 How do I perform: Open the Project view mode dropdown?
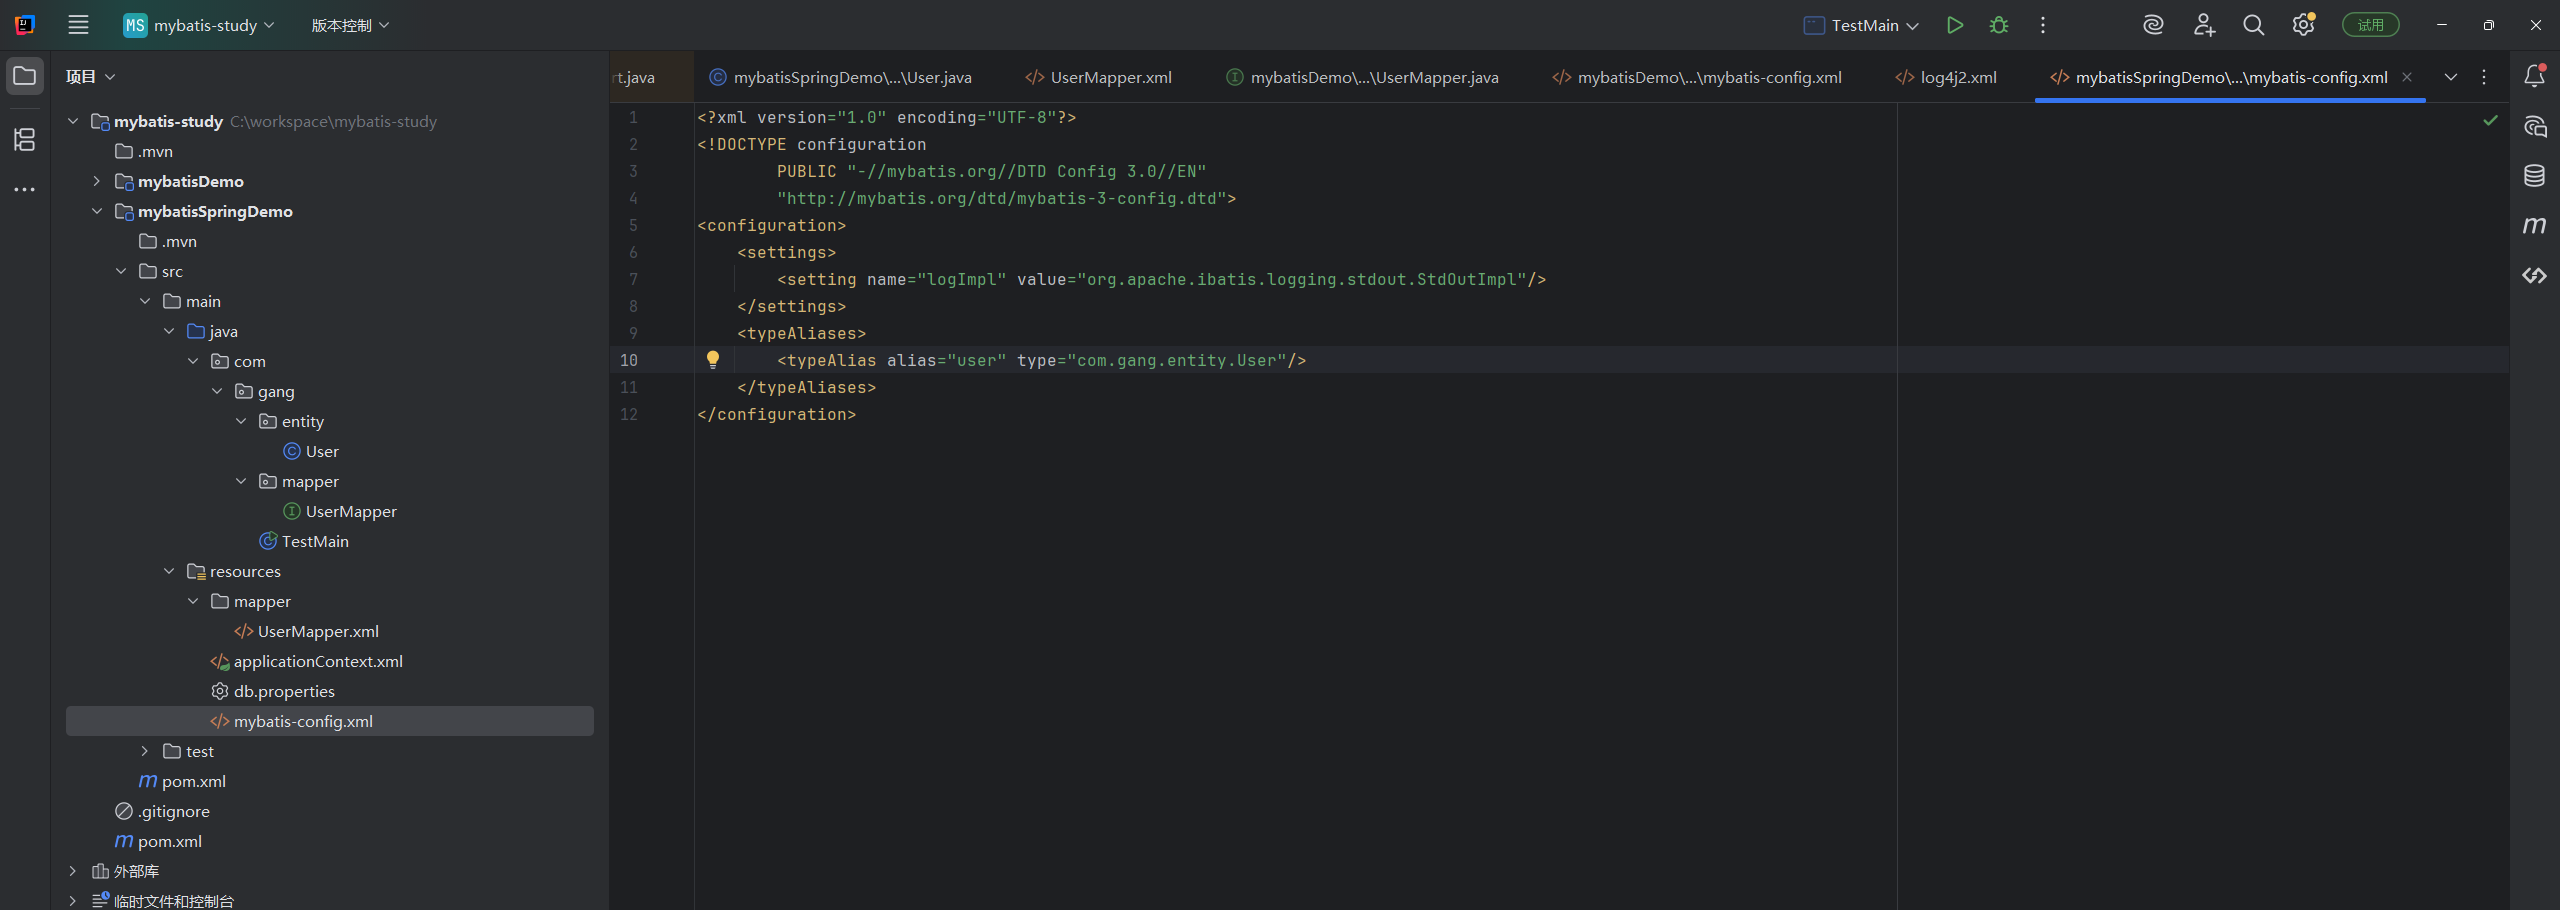point(91,76)
